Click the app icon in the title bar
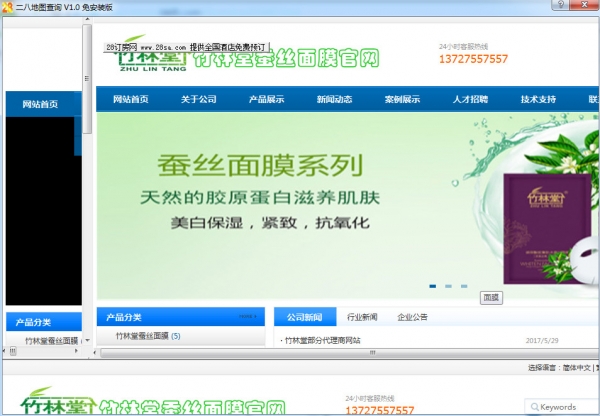This screenshot has height=416, width=600. [x=7, y=7]
